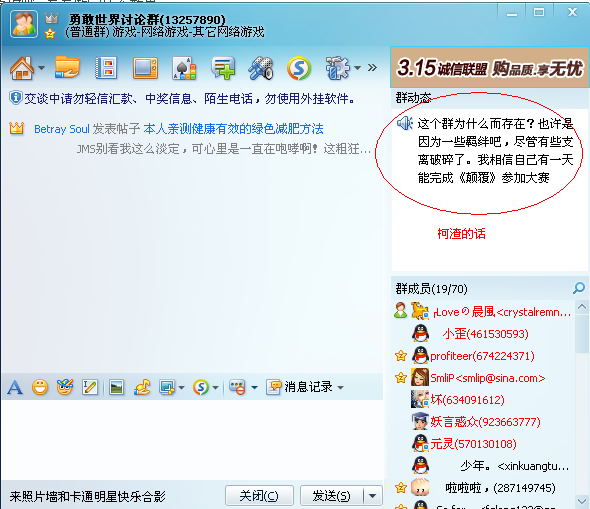
Task: Open the magic emoticon tool
Action: (65, 387)
